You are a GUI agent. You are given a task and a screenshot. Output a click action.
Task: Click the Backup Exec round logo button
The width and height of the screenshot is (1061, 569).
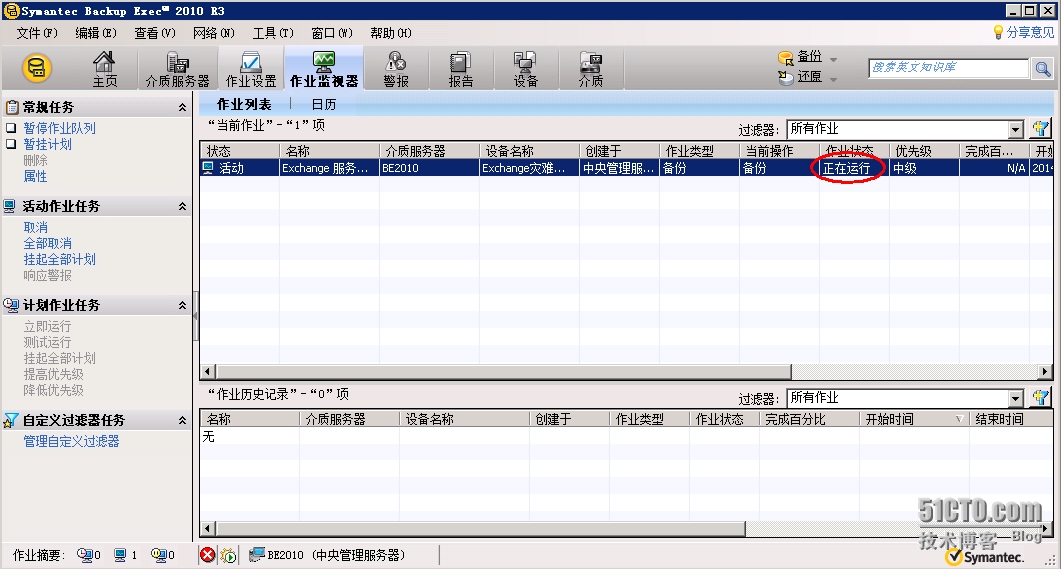37,68
